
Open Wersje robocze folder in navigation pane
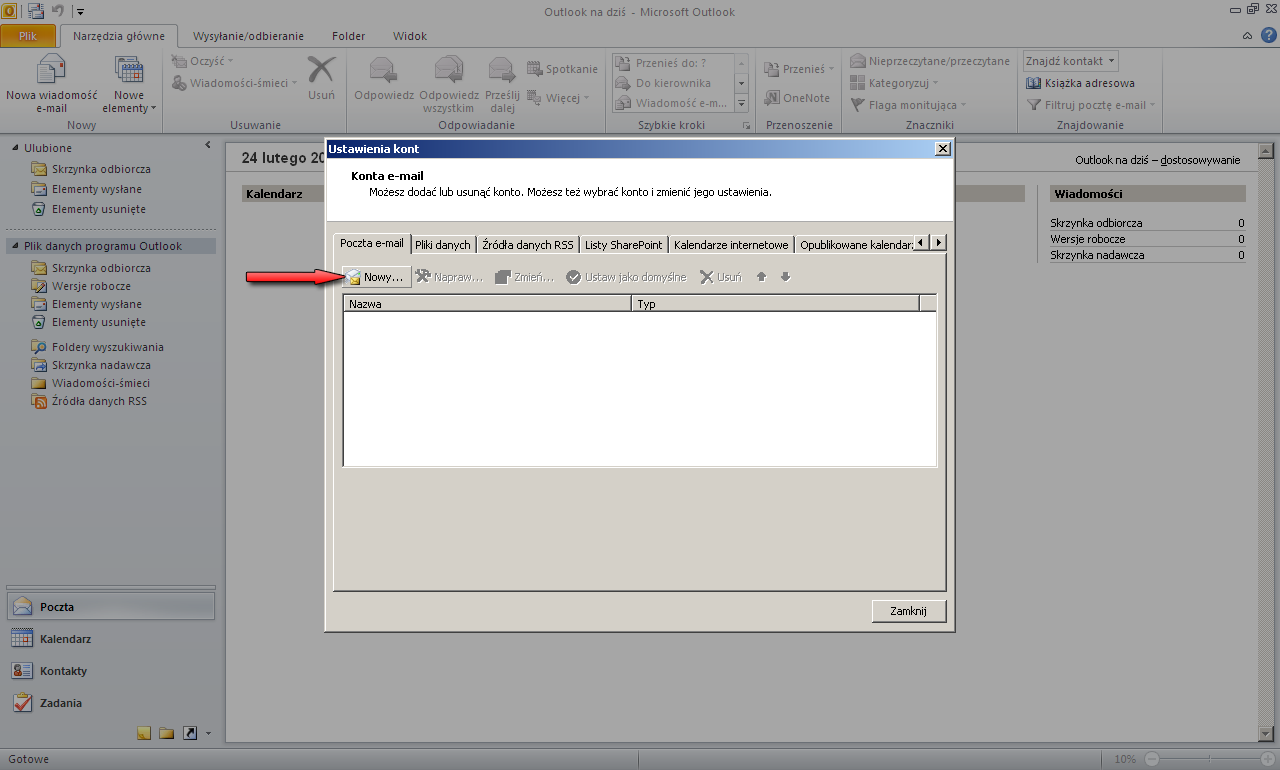(x=91, y=286)
